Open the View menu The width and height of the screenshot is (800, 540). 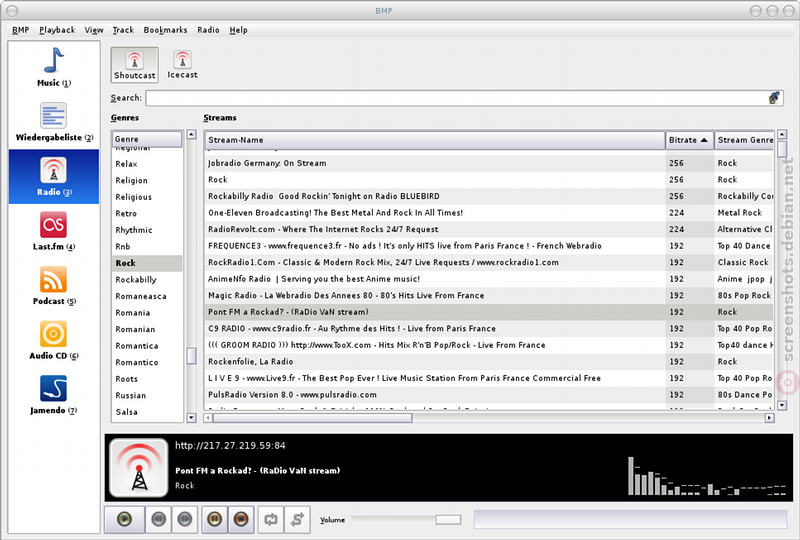coord(94,30)
